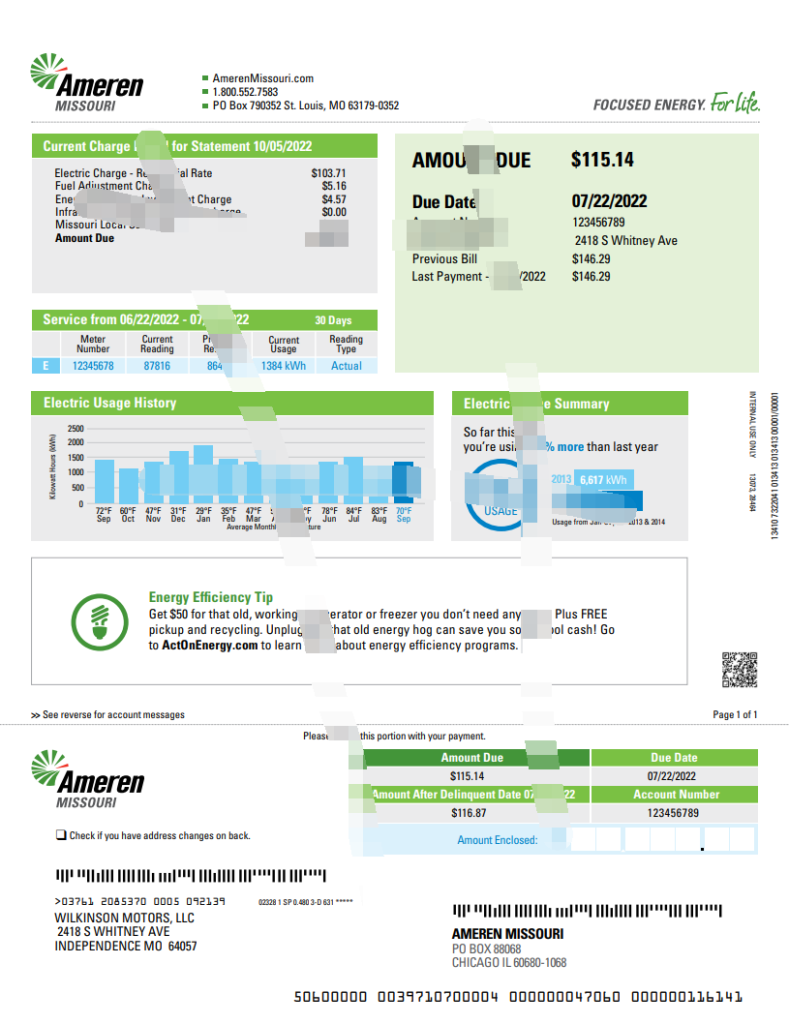Click the Amount Enclosed entry boxes

click(663, 839)
